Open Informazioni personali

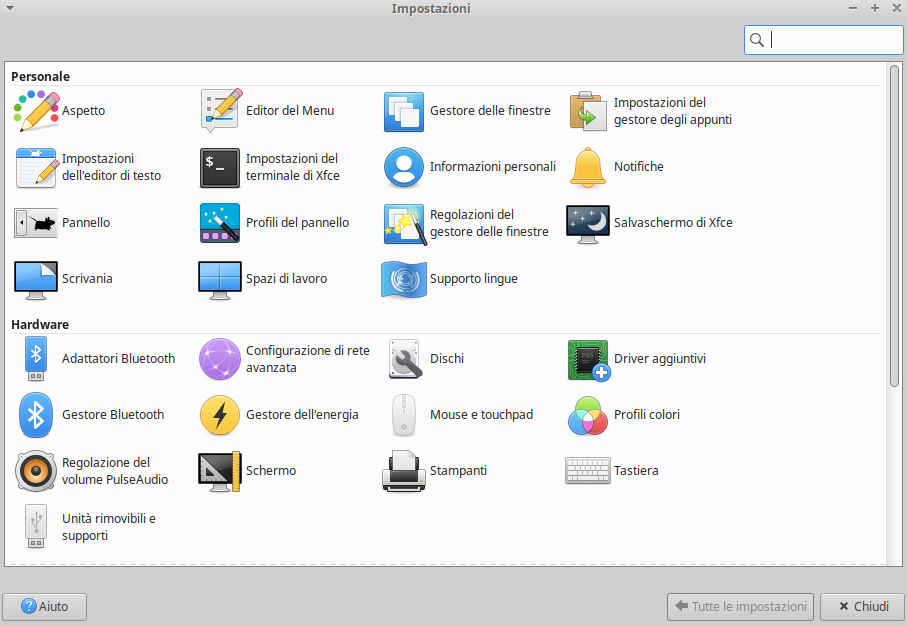(469, 167)
